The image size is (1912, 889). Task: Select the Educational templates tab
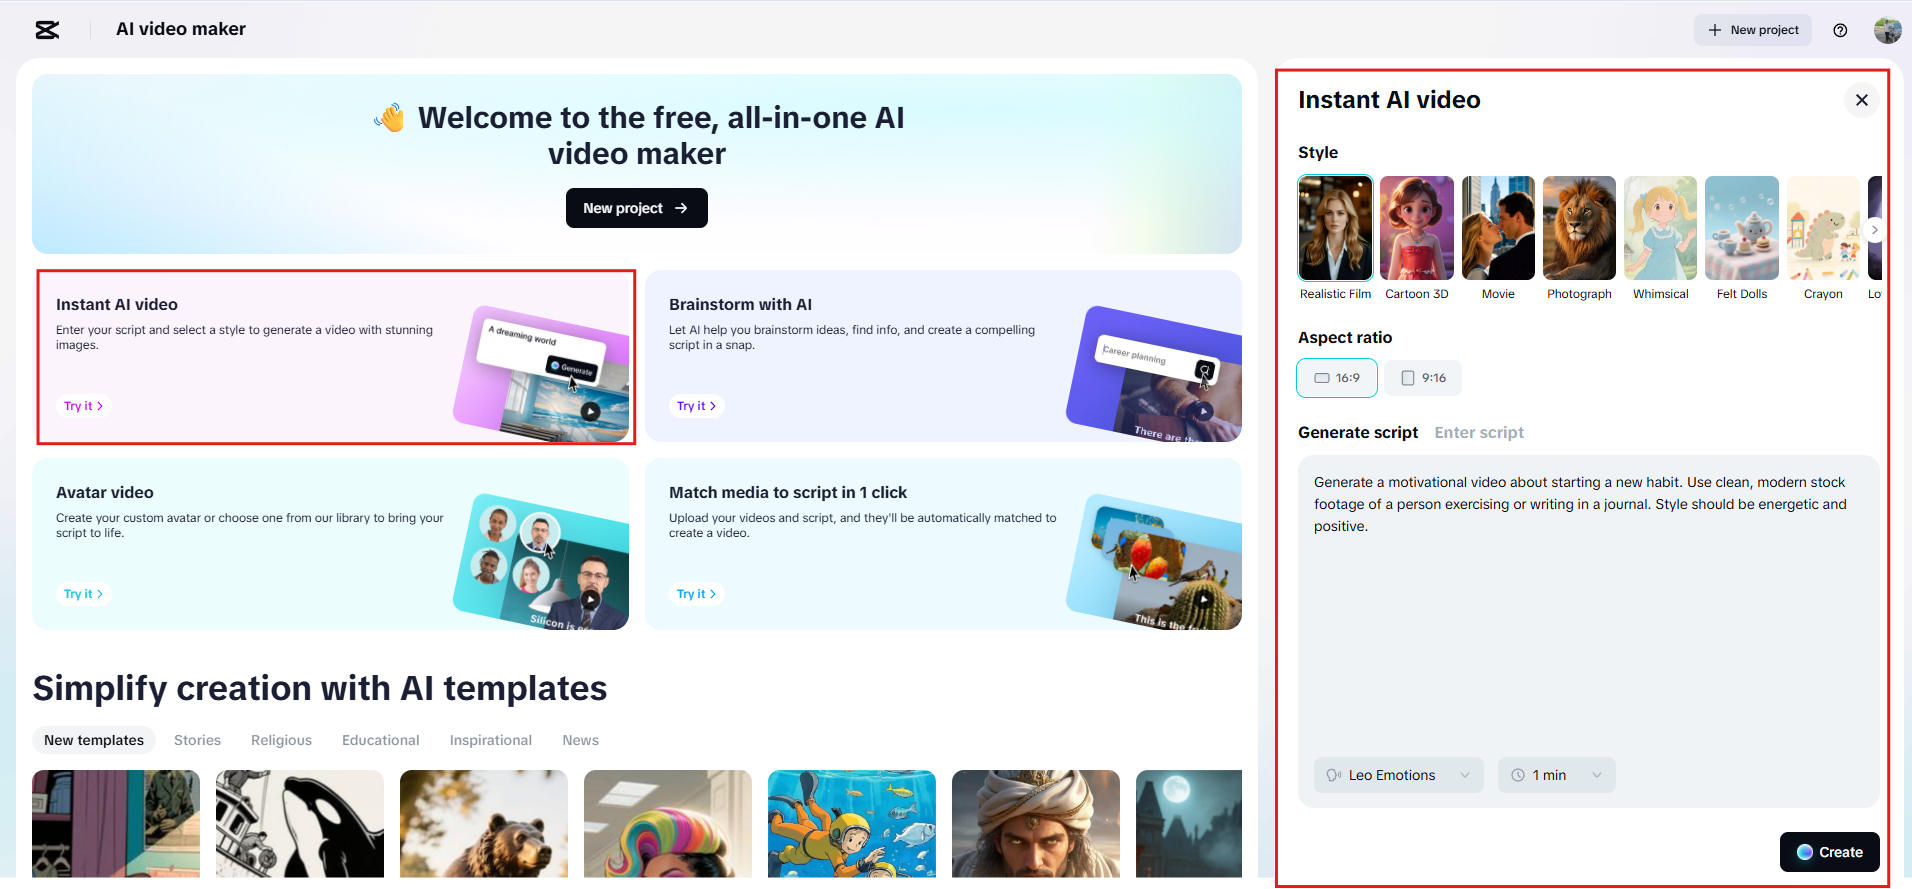pyautogui.click(x=380, y=740)
